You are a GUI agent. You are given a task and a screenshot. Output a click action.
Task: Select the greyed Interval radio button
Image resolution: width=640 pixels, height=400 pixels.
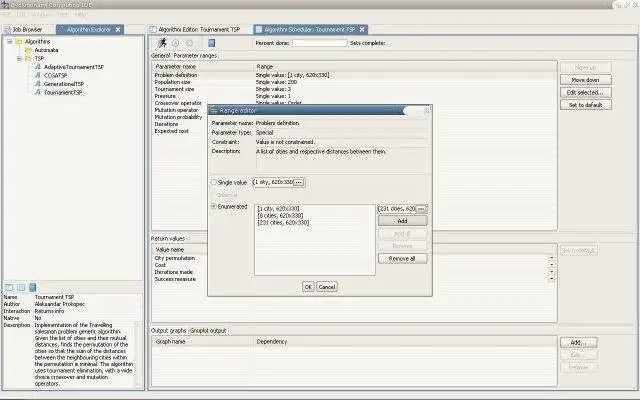(x=213, y=195)
